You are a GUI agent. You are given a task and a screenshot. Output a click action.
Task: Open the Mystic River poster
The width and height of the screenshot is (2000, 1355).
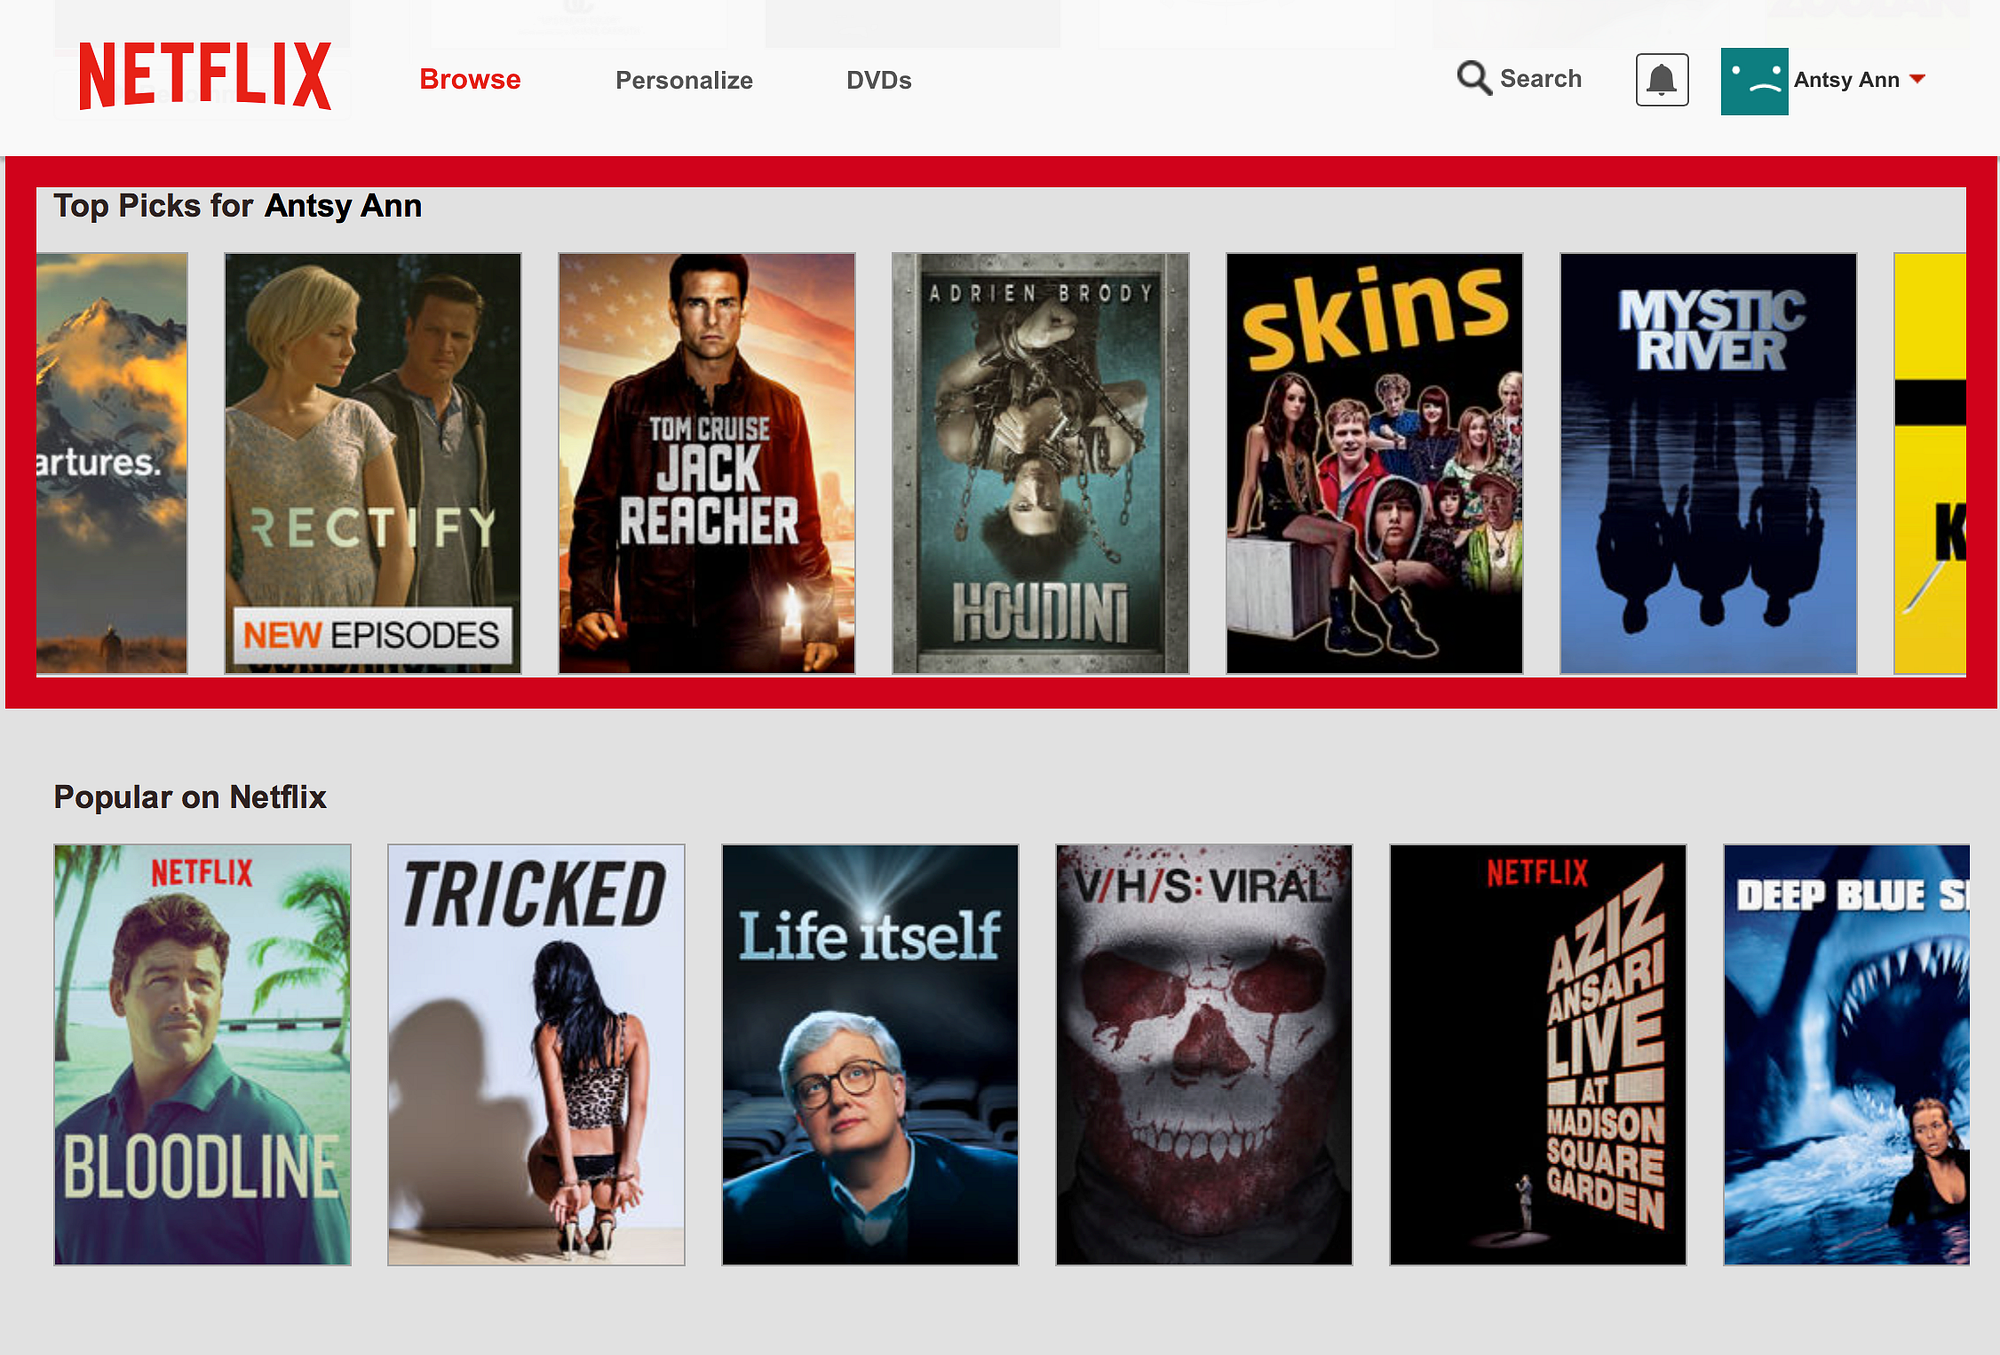1708,462
